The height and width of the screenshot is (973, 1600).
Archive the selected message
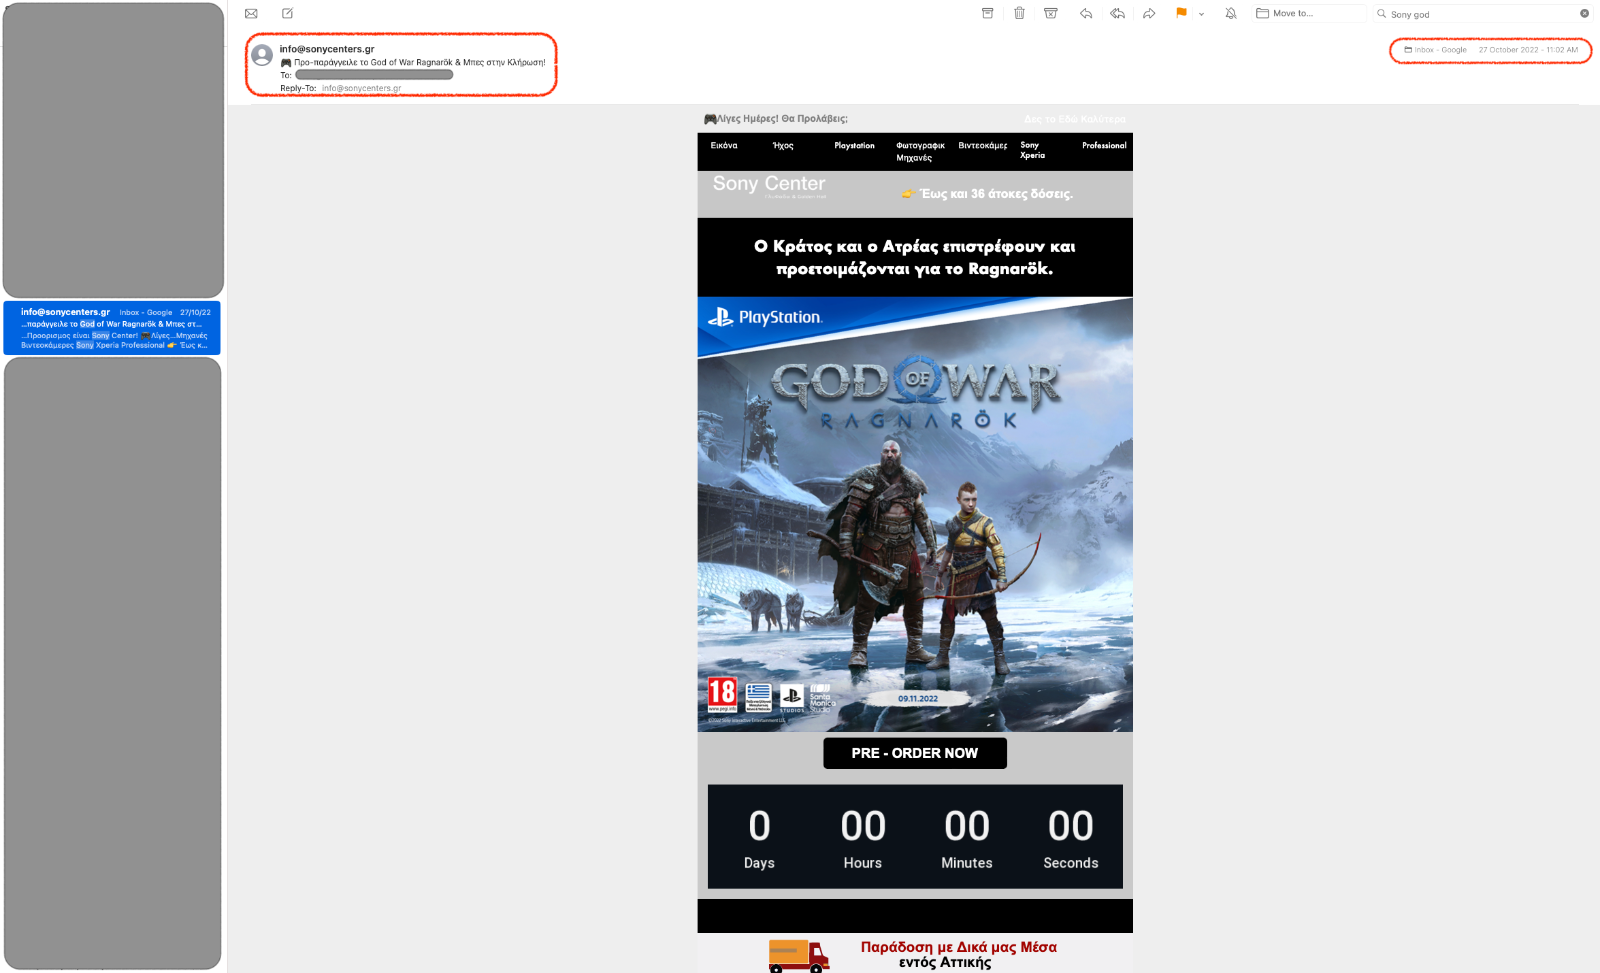point(987,13)
